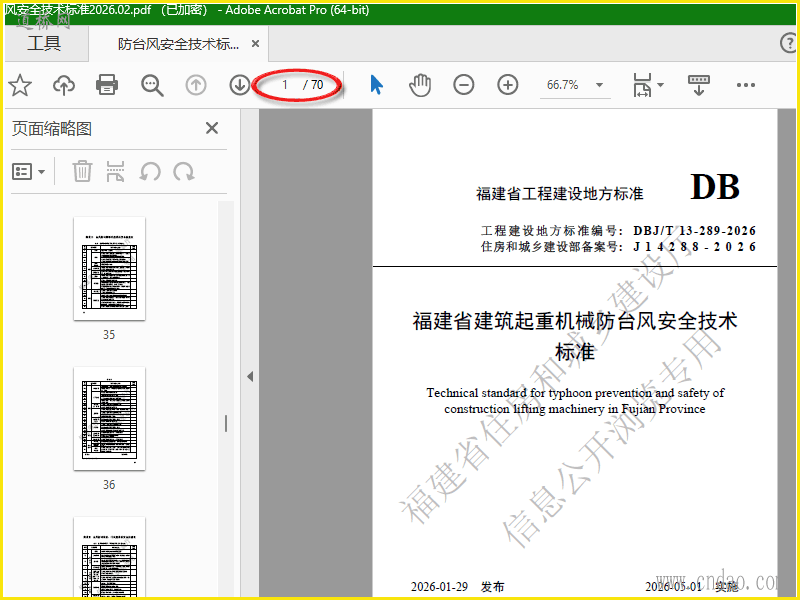Click the star bookmark icon
Image resolution: width=800 pixels, height=600 pixels.
click(20, 85)
